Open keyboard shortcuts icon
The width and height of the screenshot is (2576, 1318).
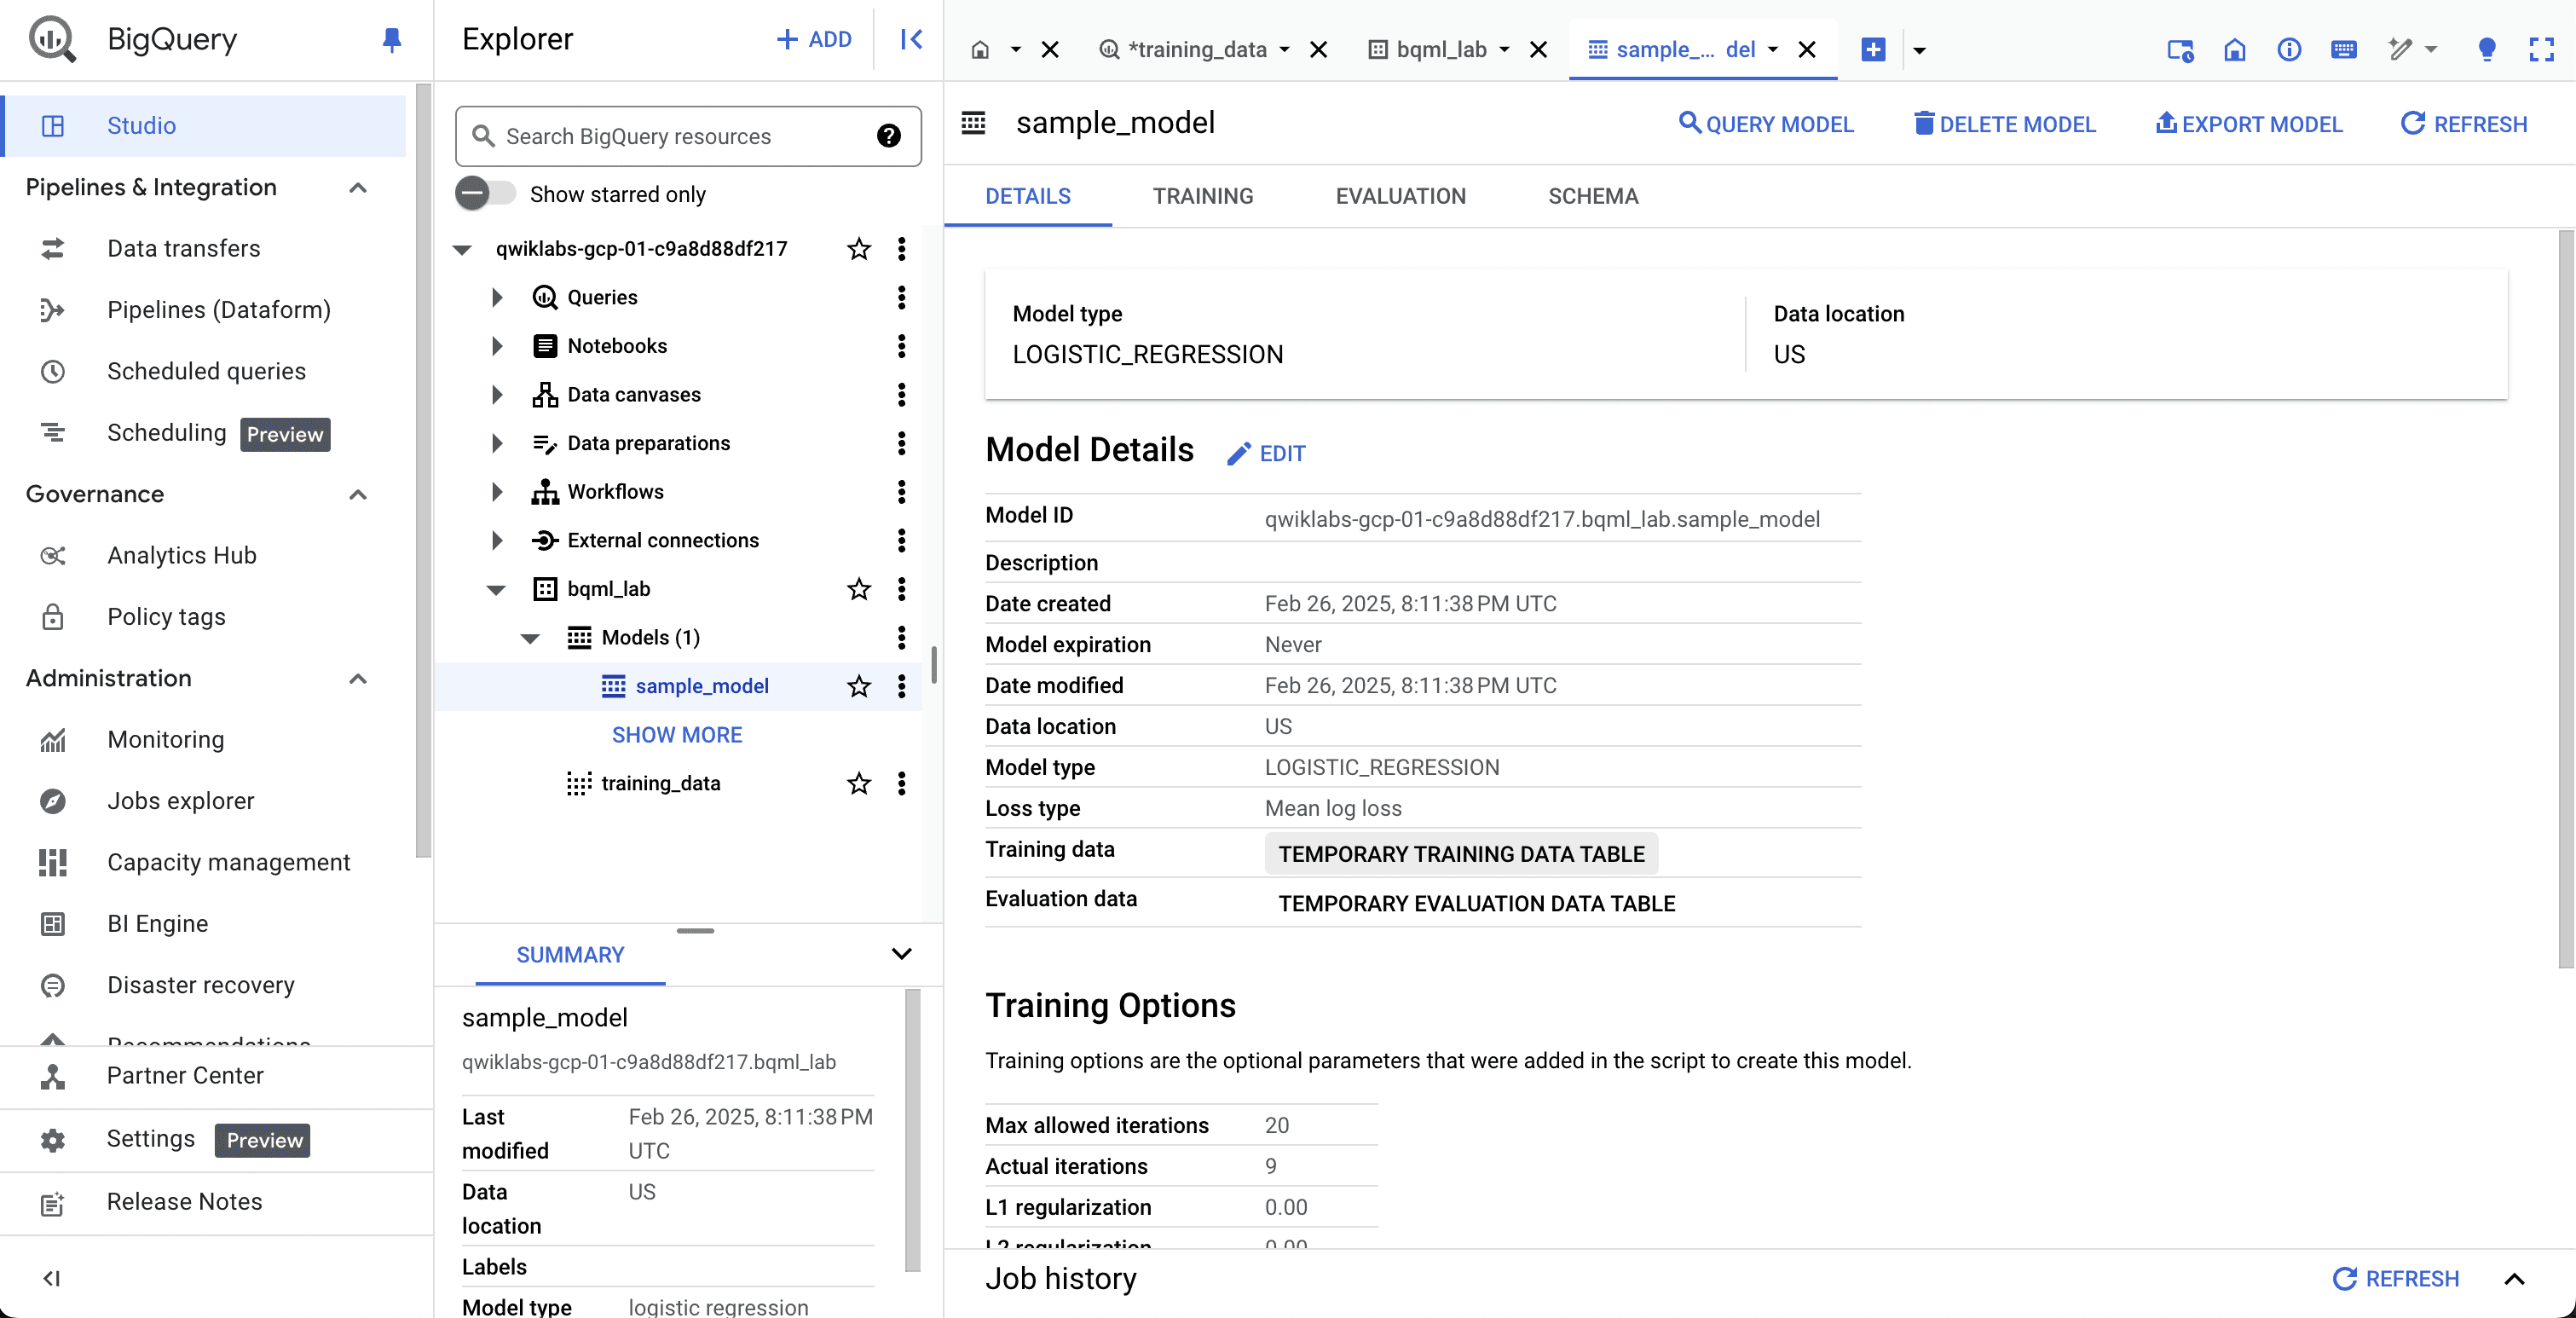tap(2343, 49)
